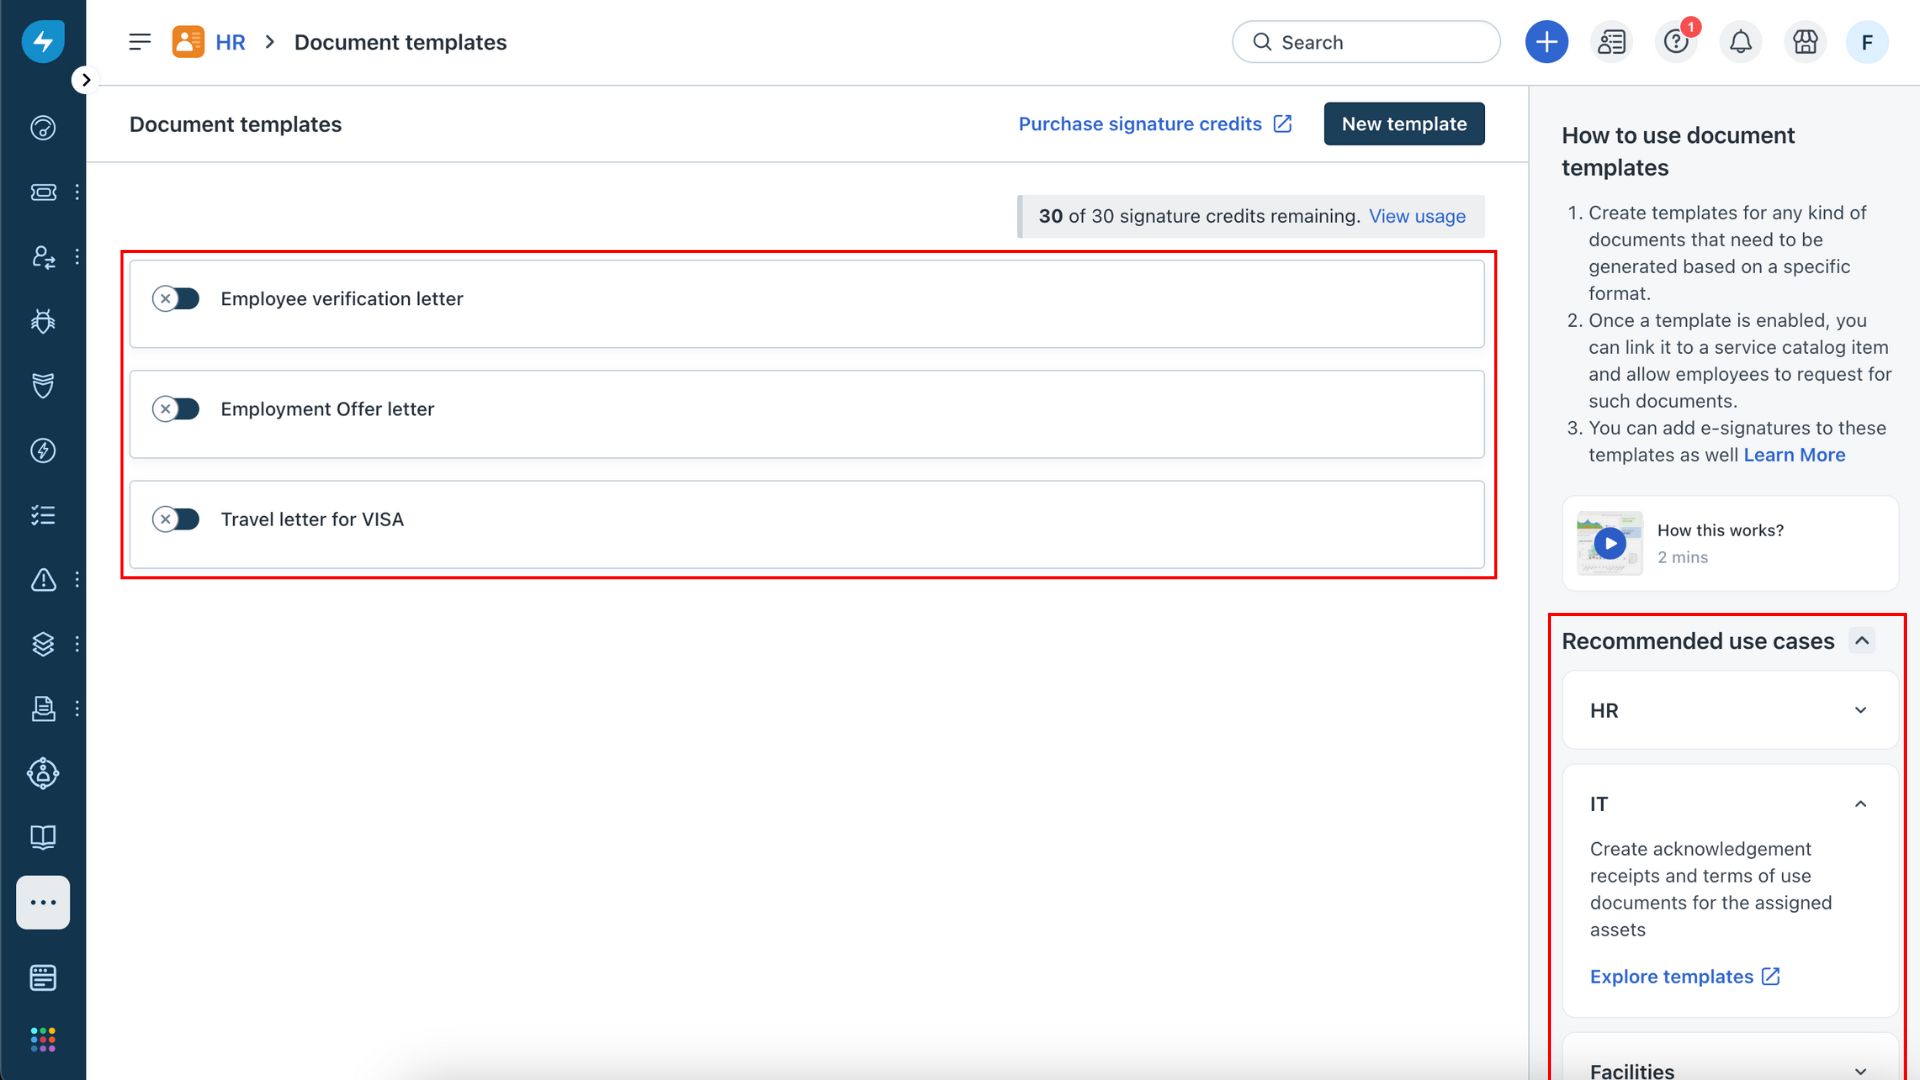The image size is (1920, 1080).
Task: Toggle on the Employment Offer letter template
Action: (176, 409)
